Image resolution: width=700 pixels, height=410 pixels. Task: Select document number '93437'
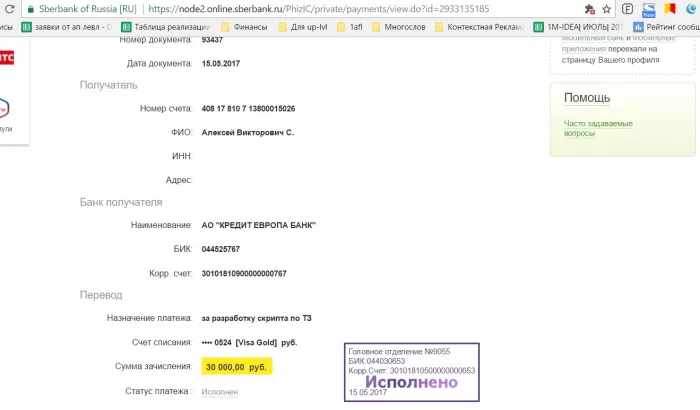[212, 40]
